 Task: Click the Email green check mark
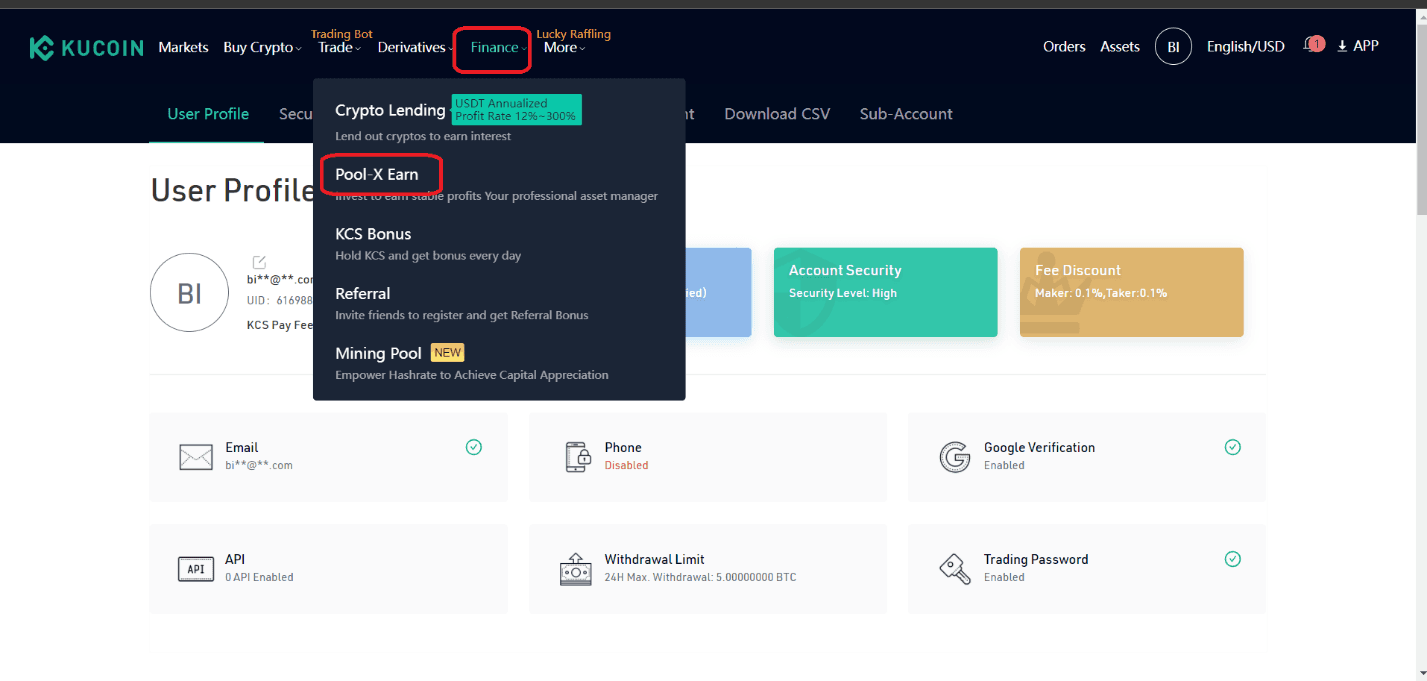tap(474, 447)
